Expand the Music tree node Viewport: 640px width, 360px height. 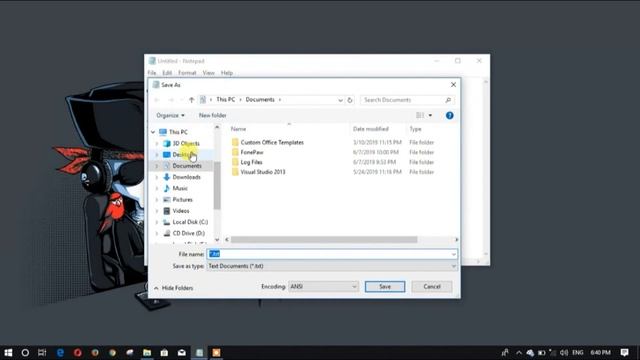click(x=157, y=188)
